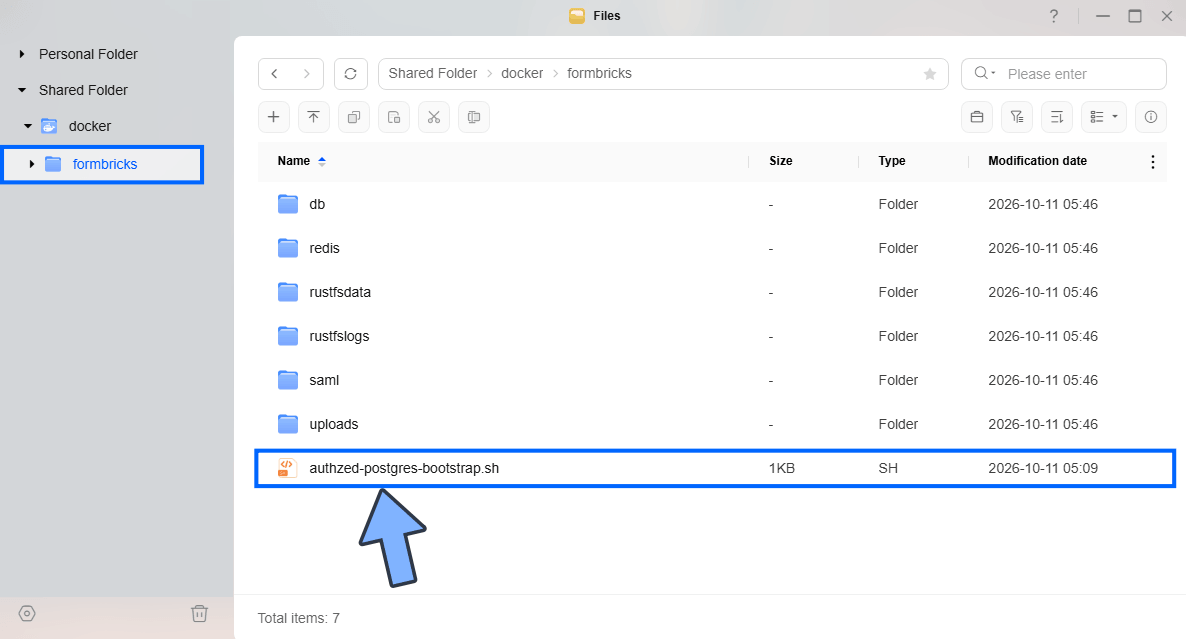Sort files by the Type column
The height and width of the screenshot is (639, 1186).
coord(892,161)
